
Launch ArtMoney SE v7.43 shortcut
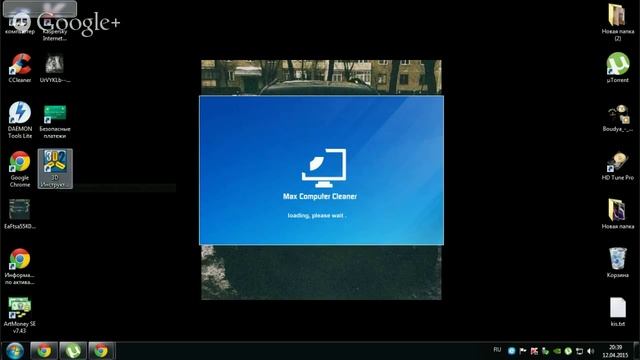coord(20,315)
